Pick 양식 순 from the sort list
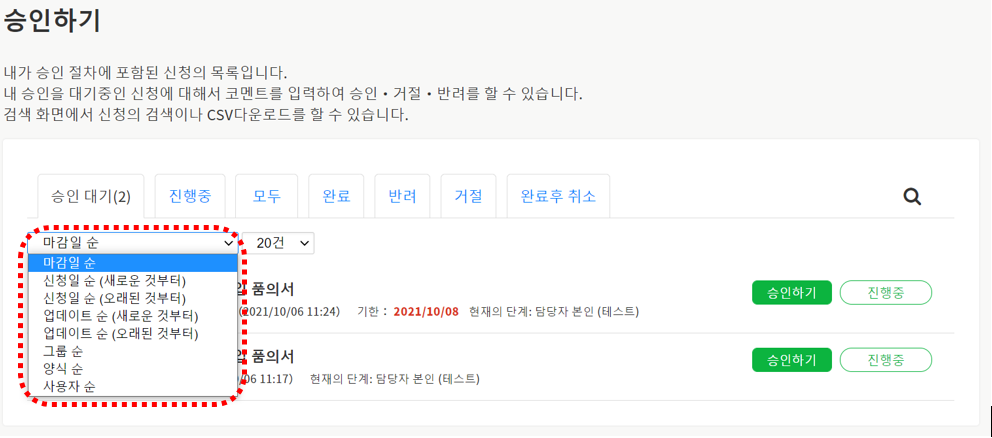Image resolution: width=992 pixels, height=438 pixels. coord(63,368)
